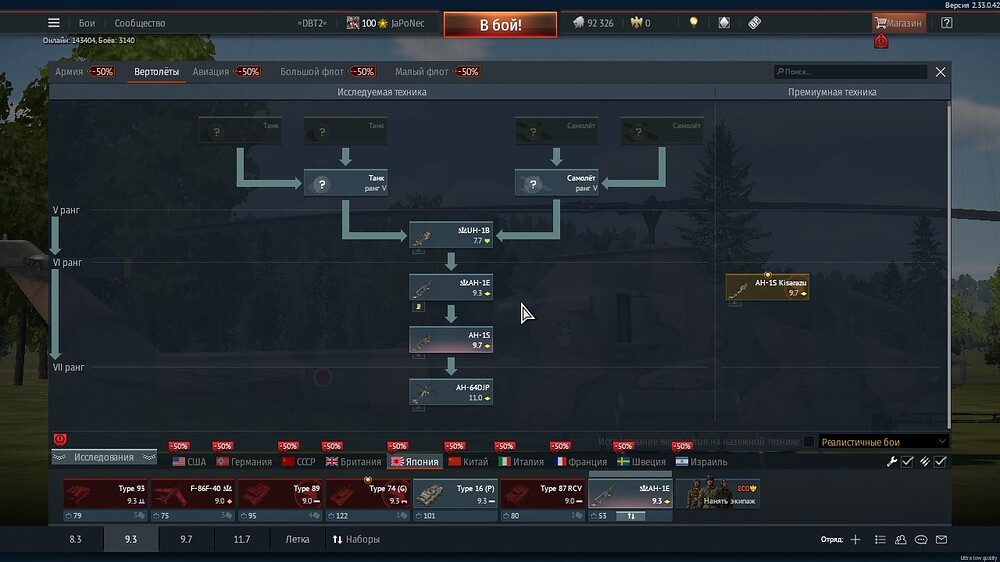Toggle the auto-repair wrench checkbox

[907, 461]
